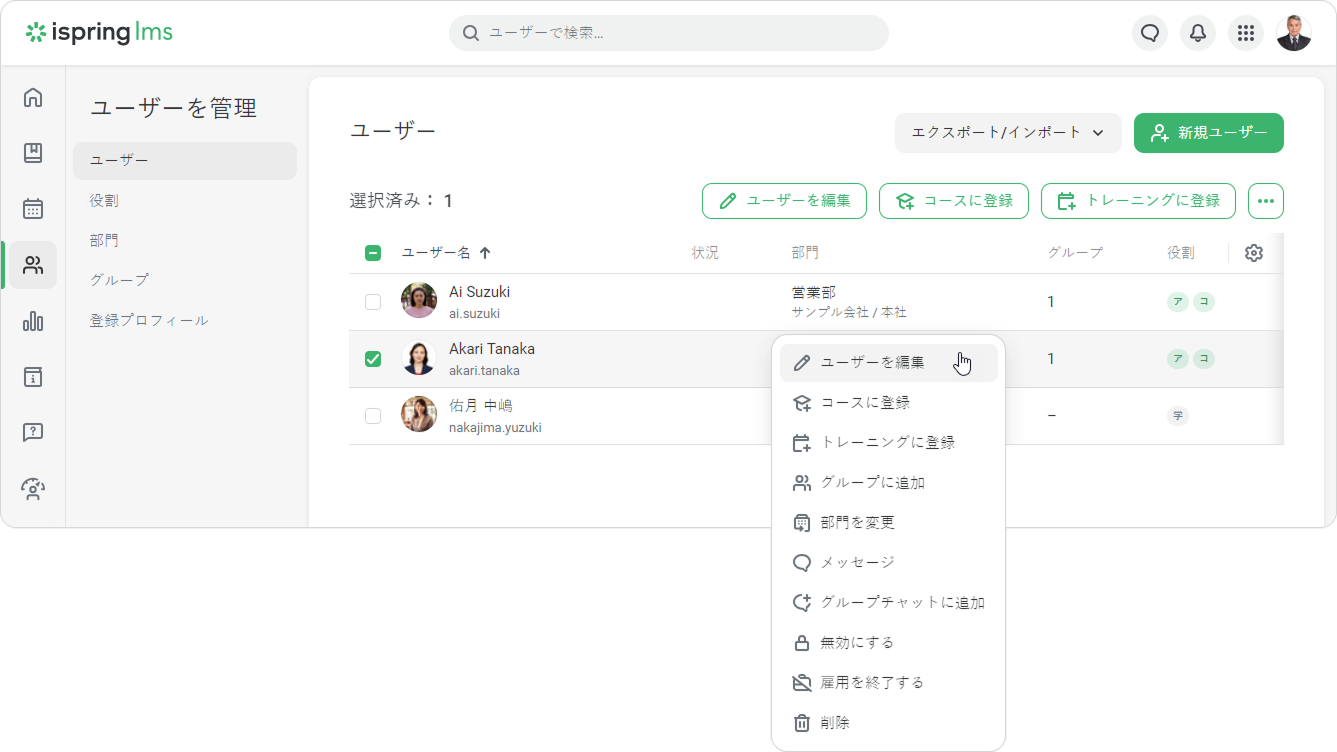Select 部門を変更 from context menu
This screenshot has height=752, width=1337.
pos(857,523)
